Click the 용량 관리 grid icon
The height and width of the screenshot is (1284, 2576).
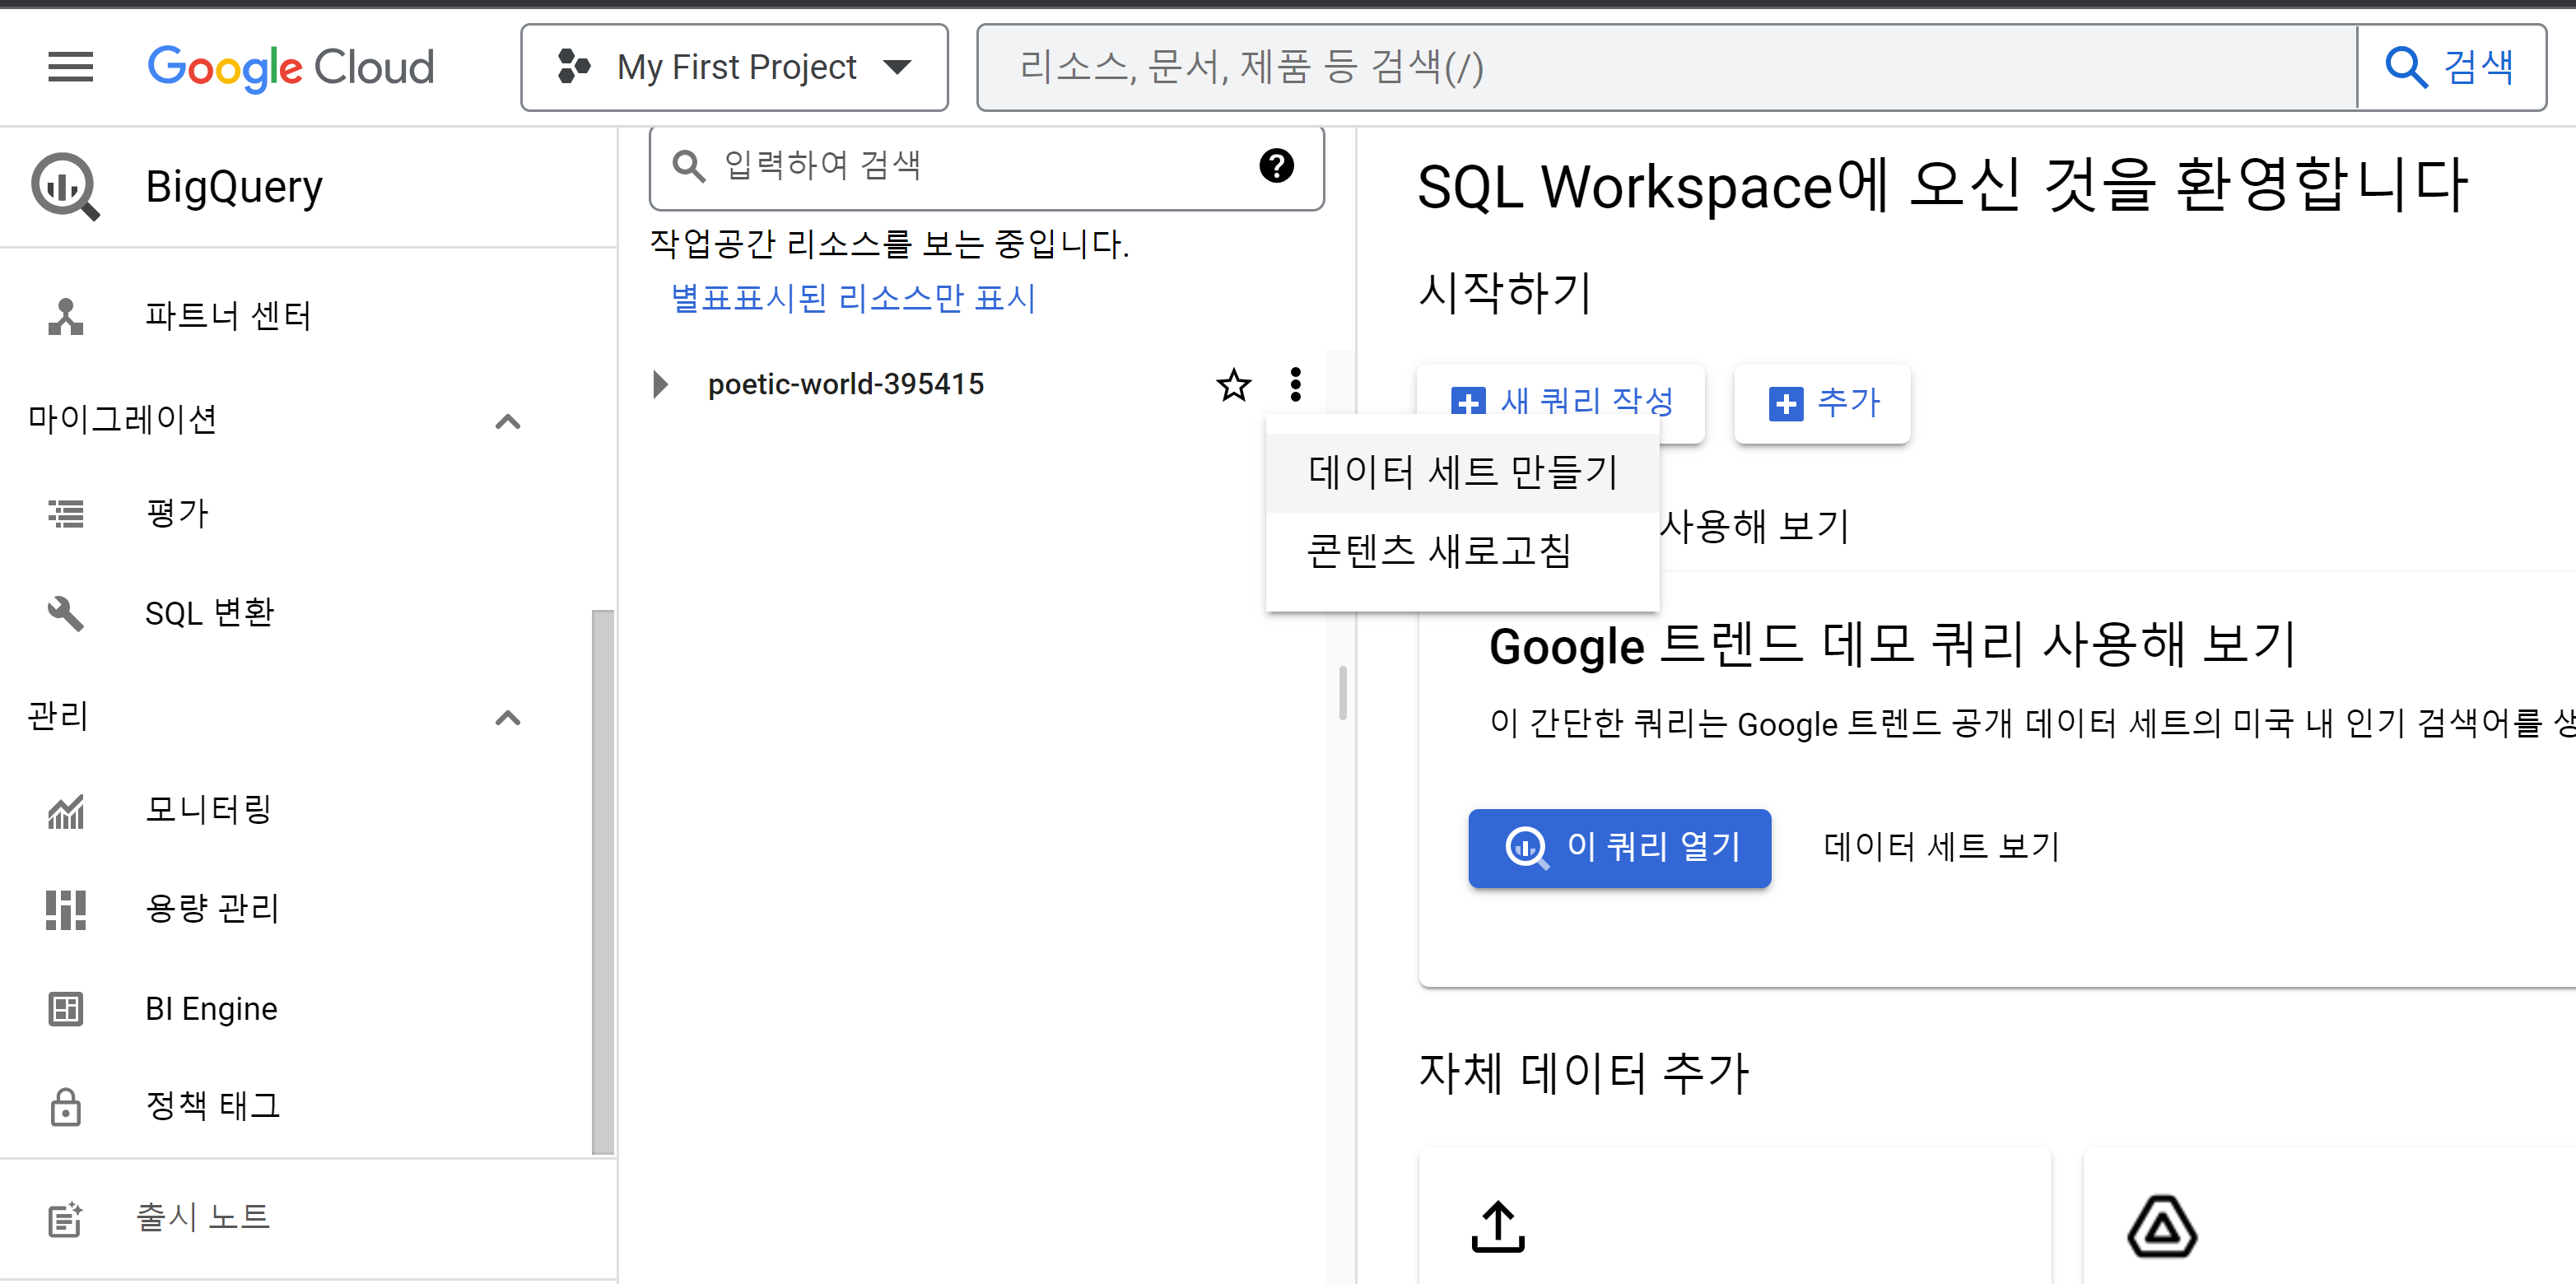tap(66, 909)
